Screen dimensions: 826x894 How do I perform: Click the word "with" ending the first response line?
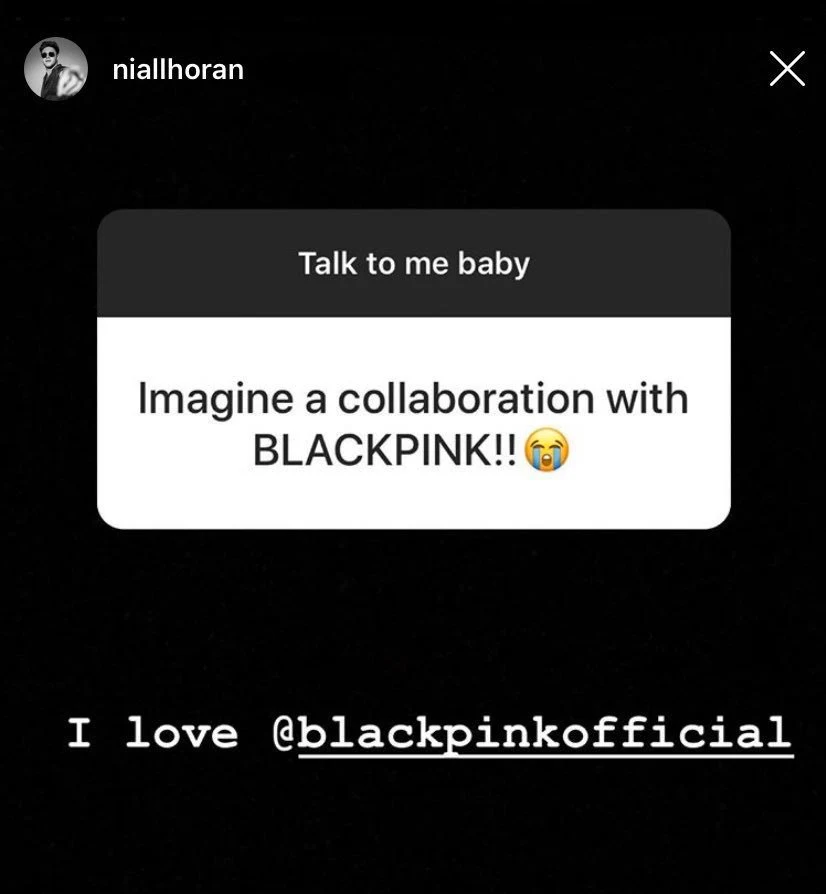(647, 398)
